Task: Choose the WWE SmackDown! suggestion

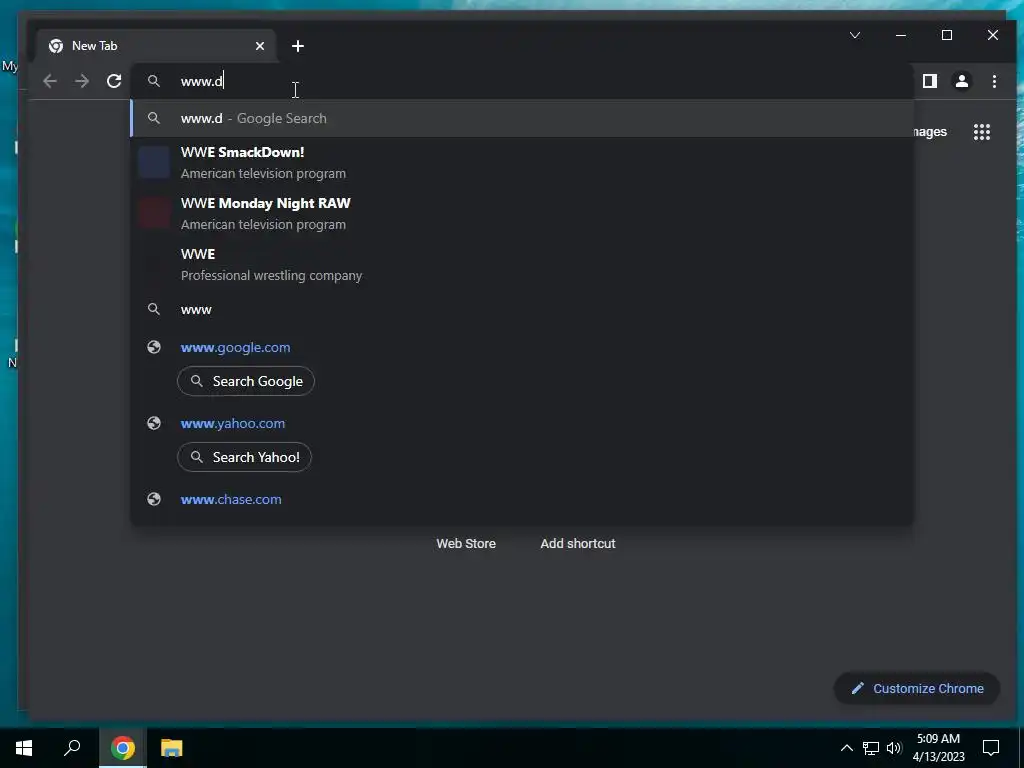Action: pyautogui.click(x=522, y=163)
